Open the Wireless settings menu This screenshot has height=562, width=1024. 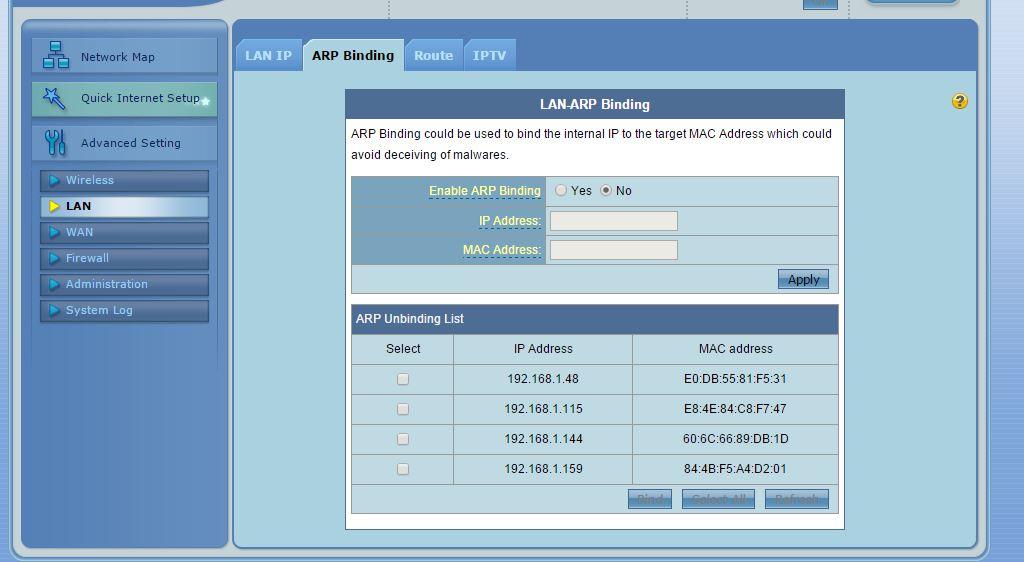click(x=124, y=180)
